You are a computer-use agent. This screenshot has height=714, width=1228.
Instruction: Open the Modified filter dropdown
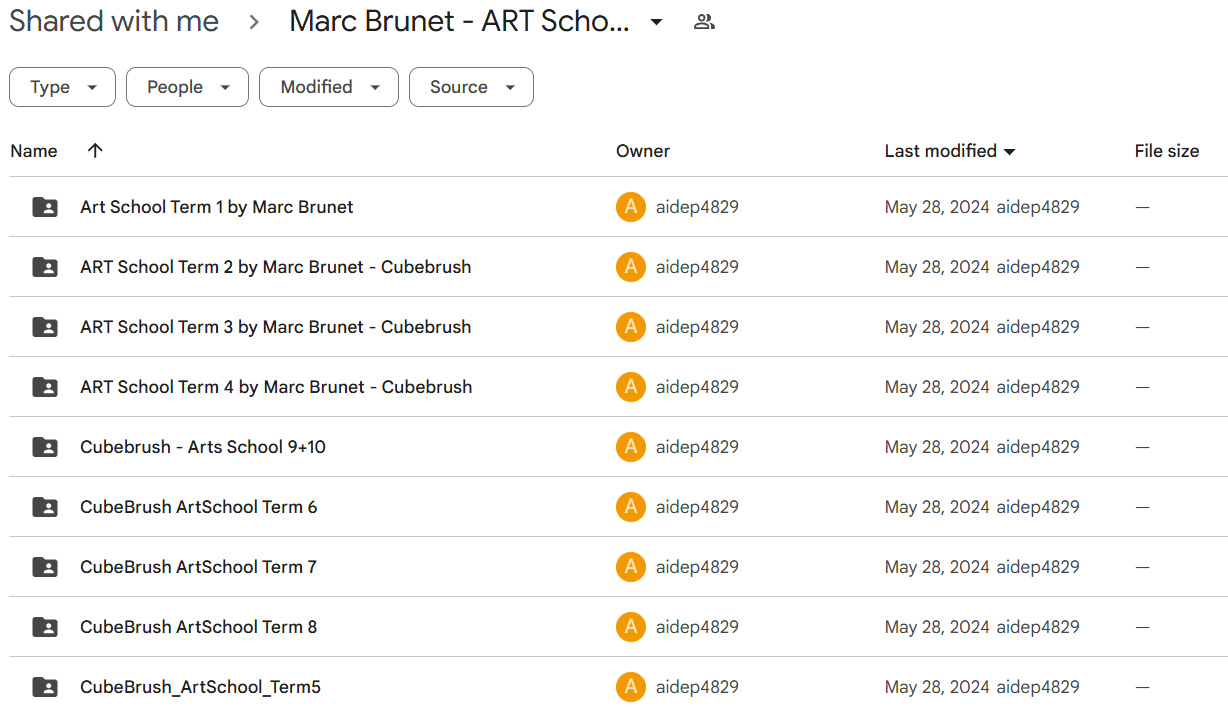329,87
